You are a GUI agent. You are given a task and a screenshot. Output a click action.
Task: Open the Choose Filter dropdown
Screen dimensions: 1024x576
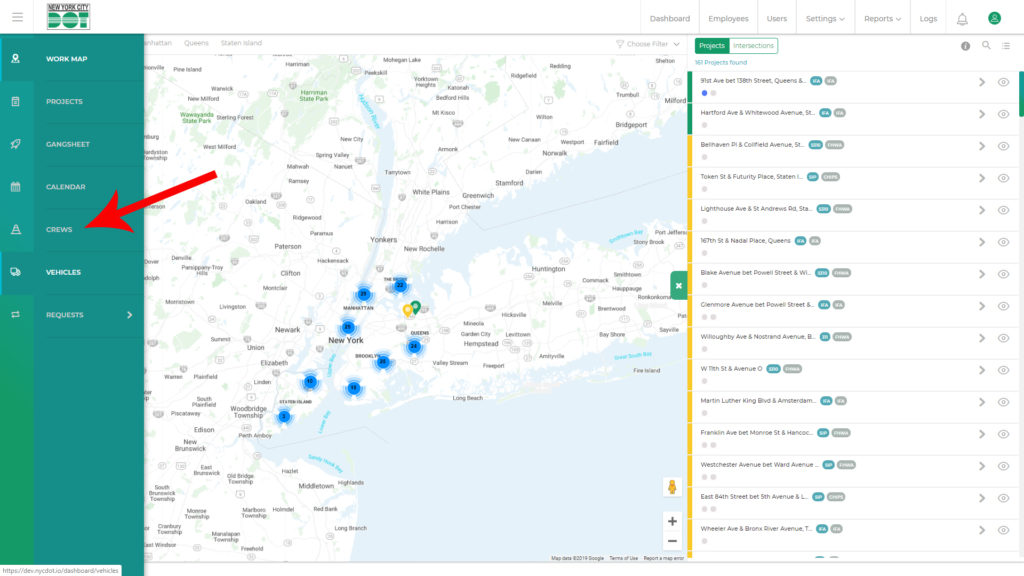[x=648, y=44]
